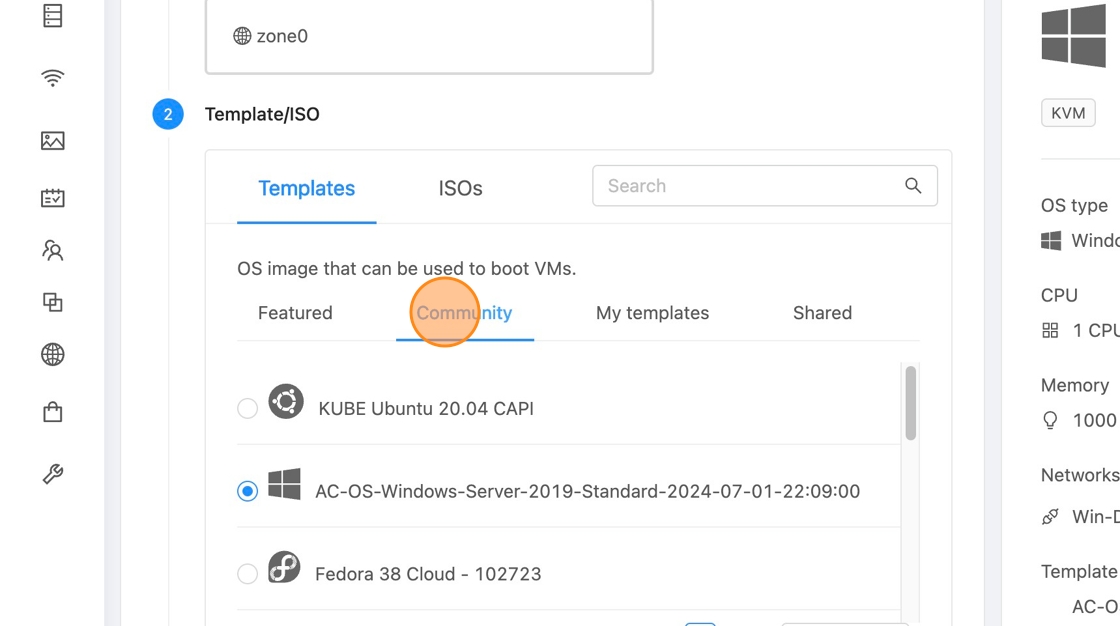Open the Events calendar icon in sidebar

point(53,198)
